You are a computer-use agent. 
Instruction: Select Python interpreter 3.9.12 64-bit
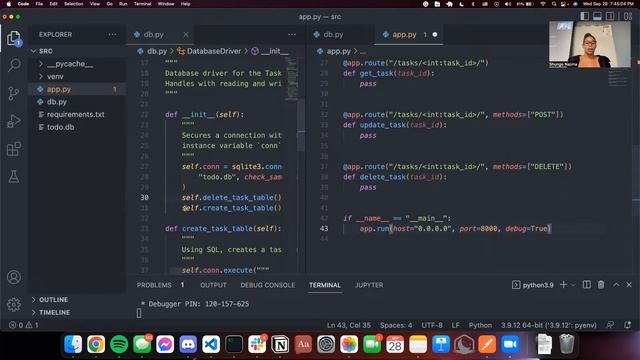coord(549,325)
